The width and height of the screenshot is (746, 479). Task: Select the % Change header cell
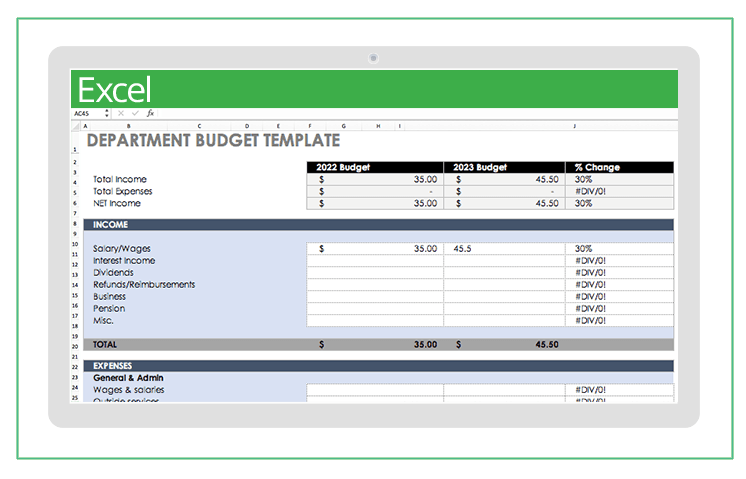tap(618, 167)
